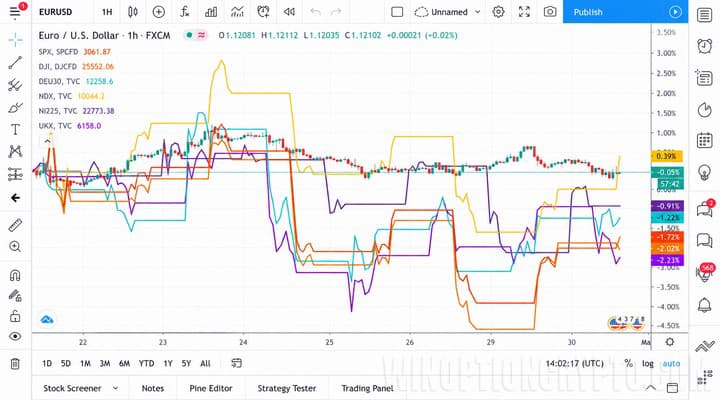
Task: Open the Notes tab
Action: (153, 388)
